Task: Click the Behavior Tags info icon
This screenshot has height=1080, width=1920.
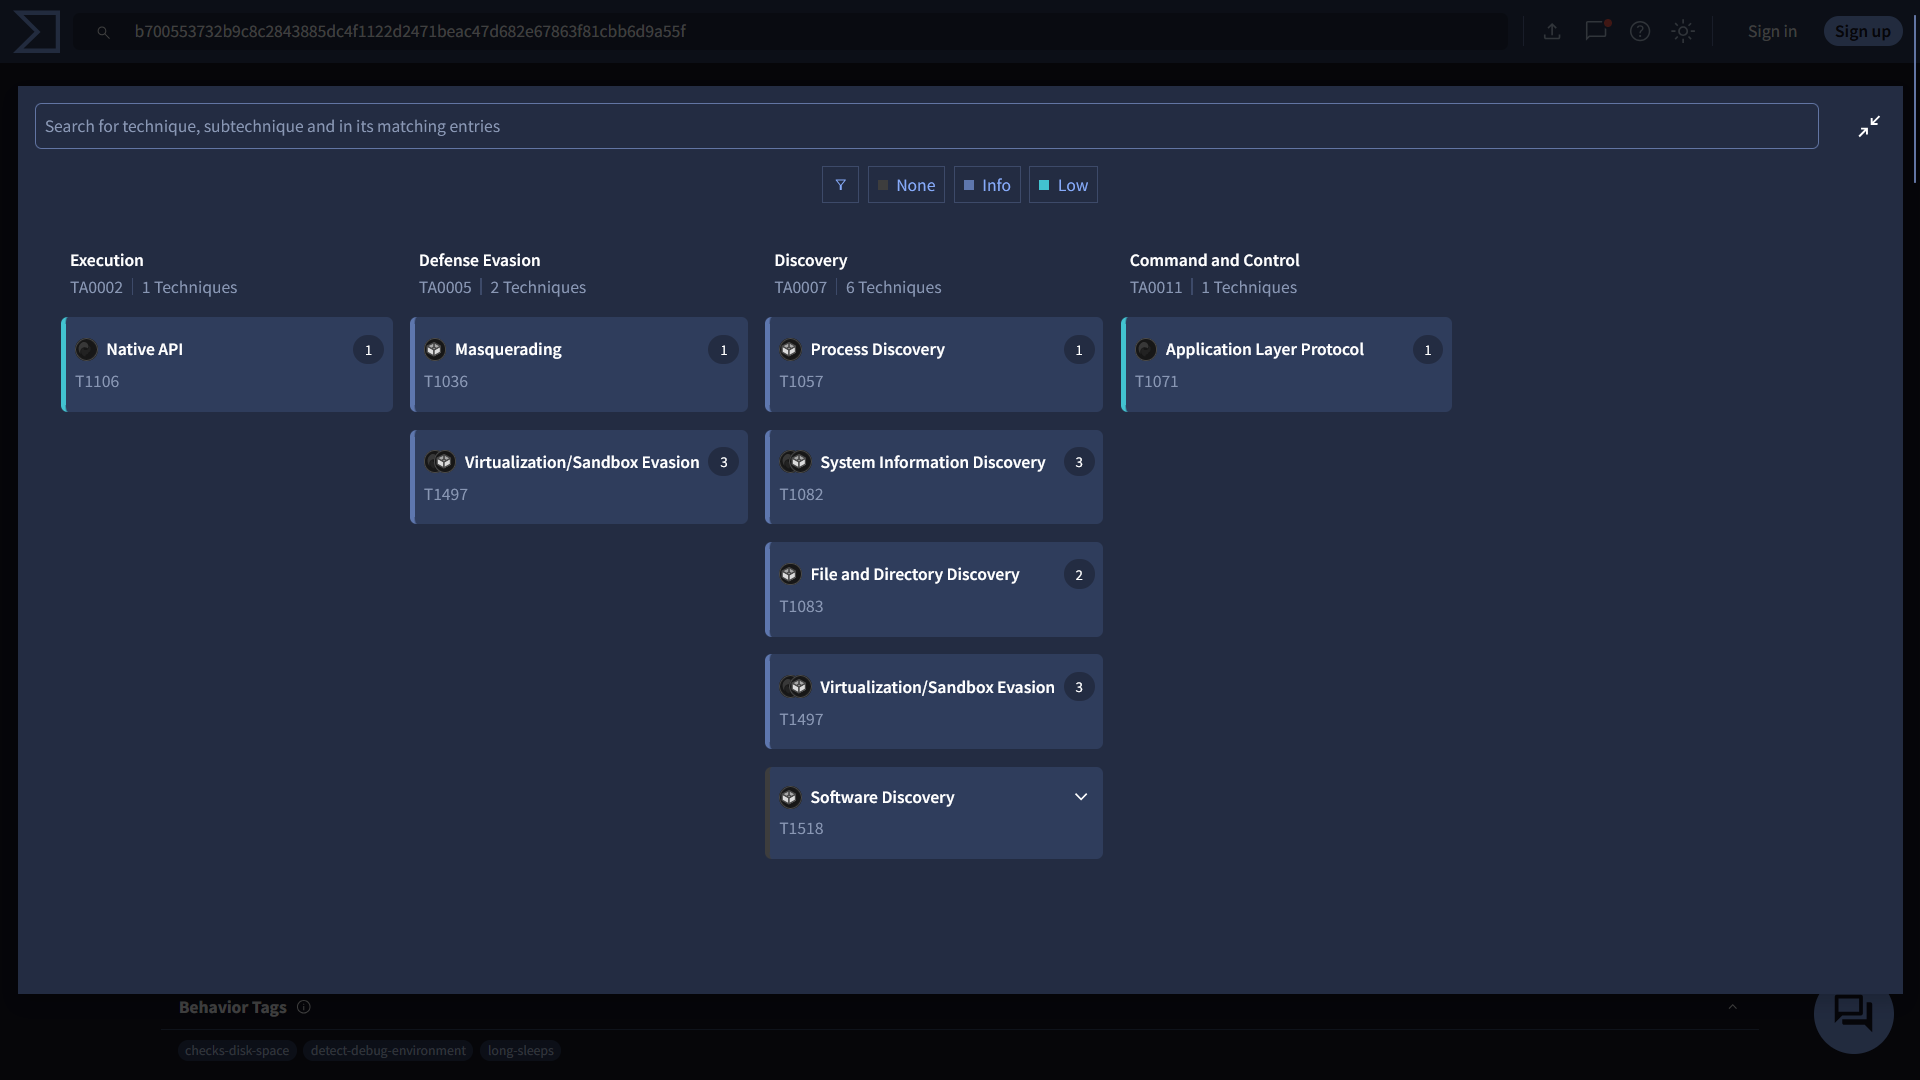Action: 304,1007
